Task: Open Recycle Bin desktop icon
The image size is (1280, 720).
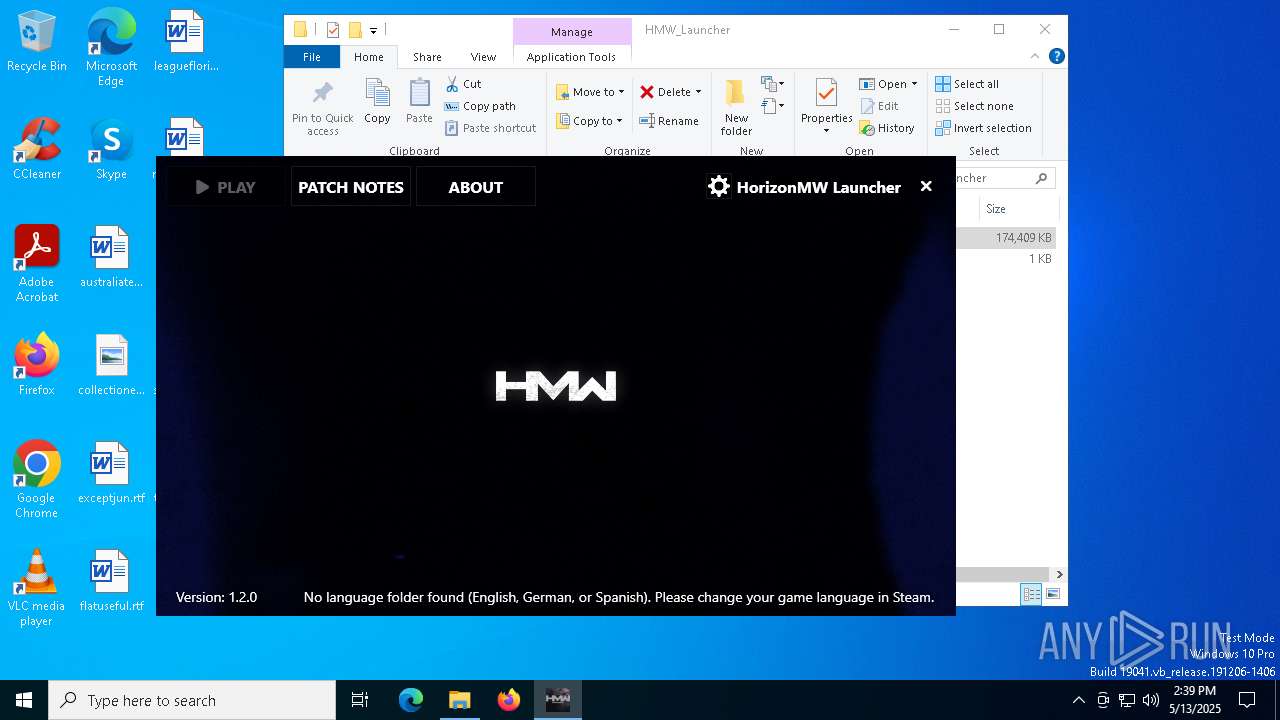Action: pyautogui.click(x=37, y=42)
